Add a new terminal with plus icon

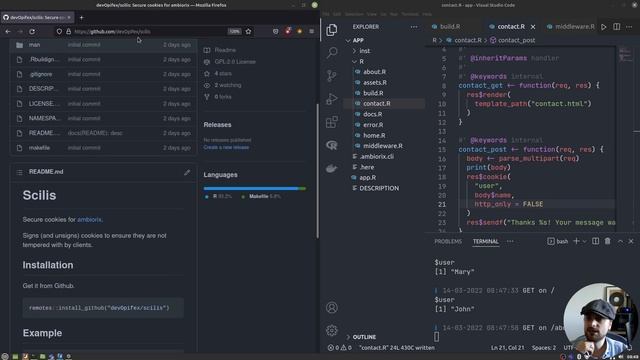(576, 241)
